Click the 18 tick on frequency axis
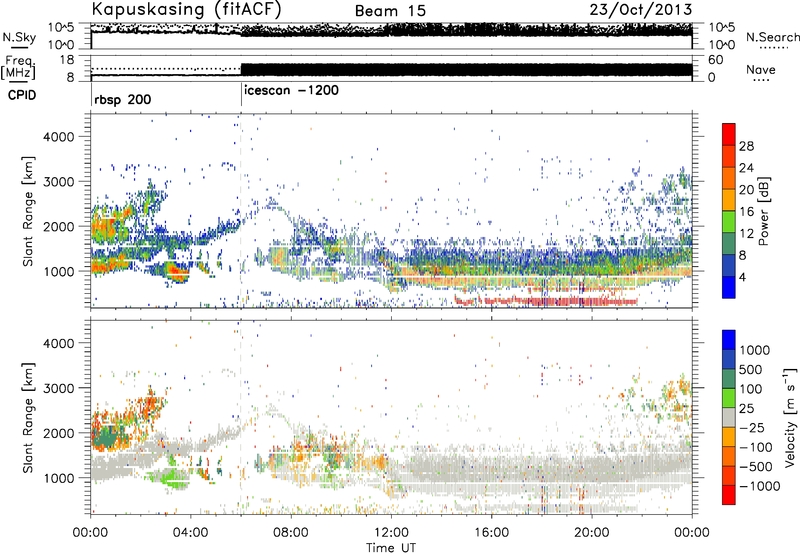800x554 pixels. click(x=67, y=60)
